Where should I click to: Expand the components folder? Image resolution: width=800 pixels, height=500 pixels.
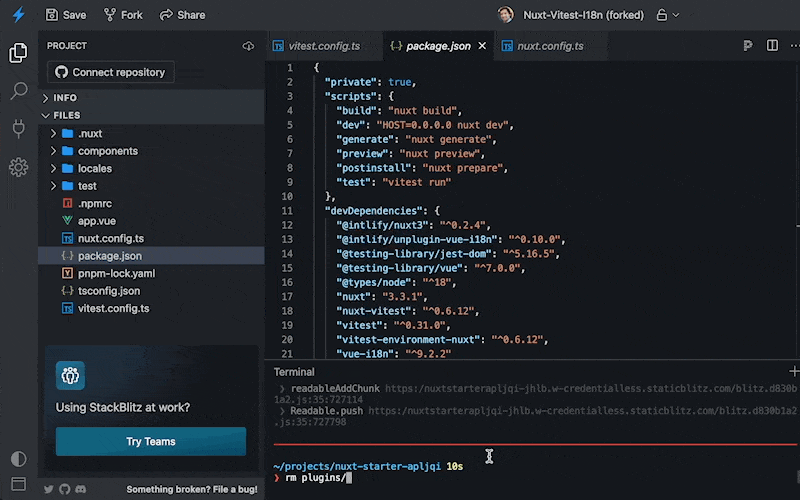pos(151,151)
